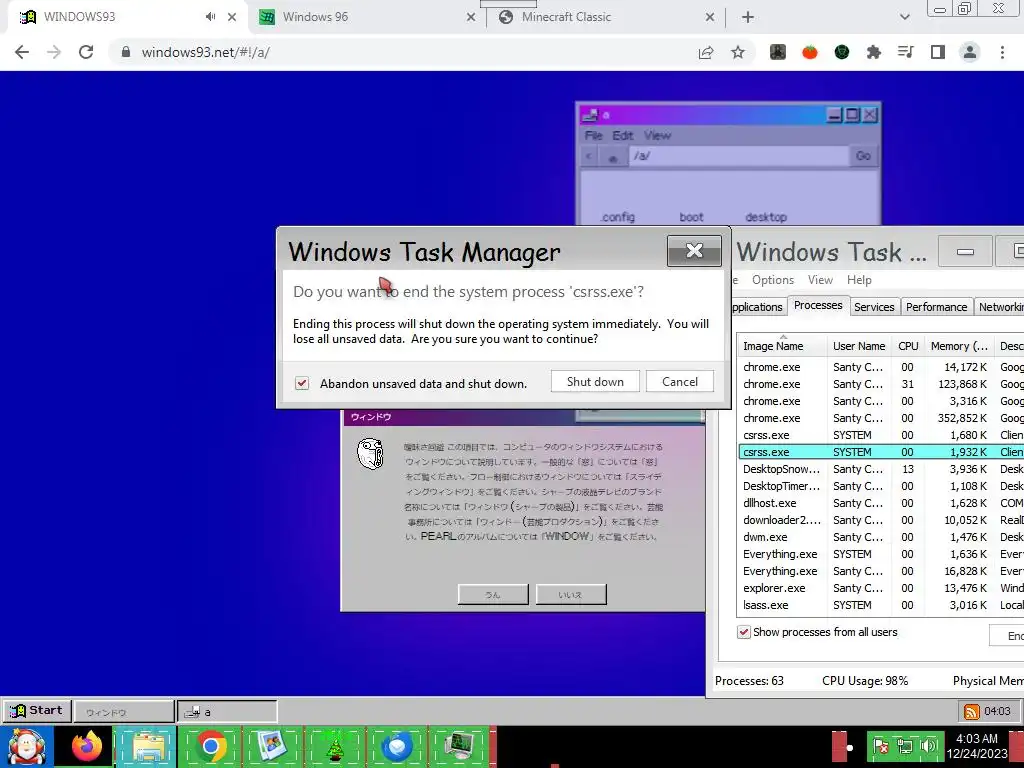This screenshot has height=768, width=1024.
Task: Click the share page icon in the address bar
Action: tap(706, 52)
